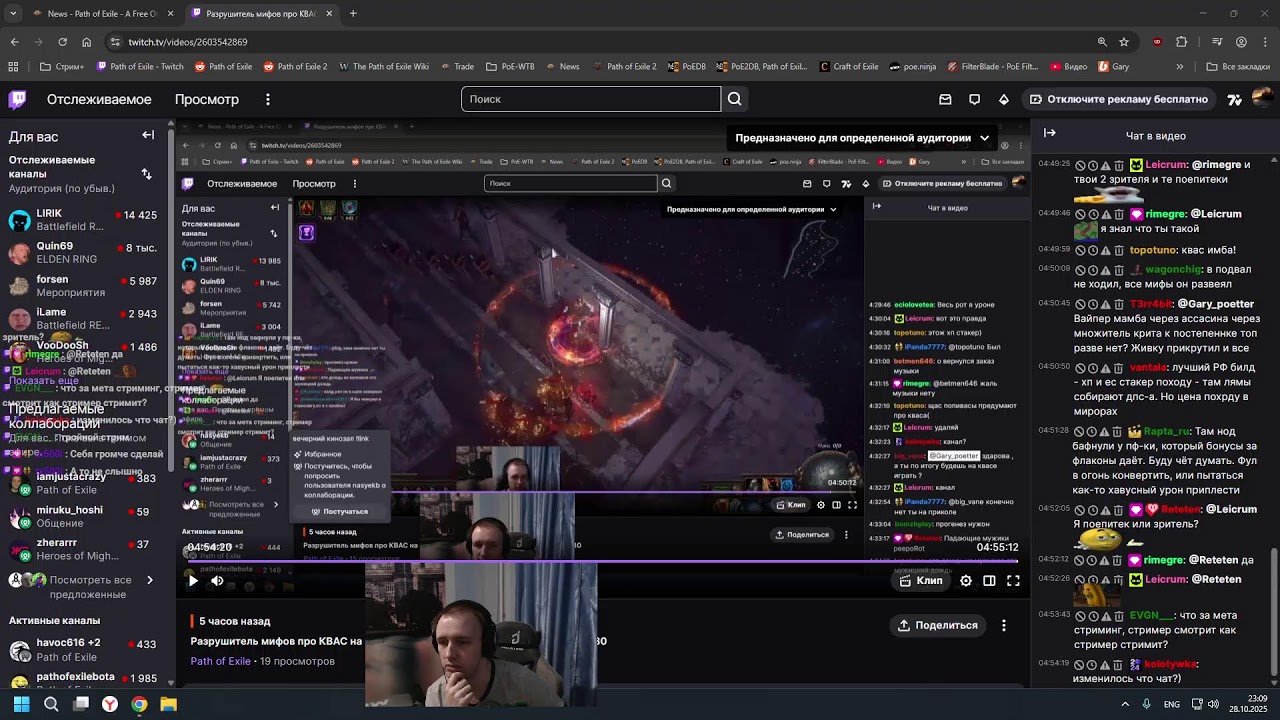Viewport: 1280px width, 720px height.
Task: Click the ban icon on topotuno's message
Action: tap(1080, 250)
